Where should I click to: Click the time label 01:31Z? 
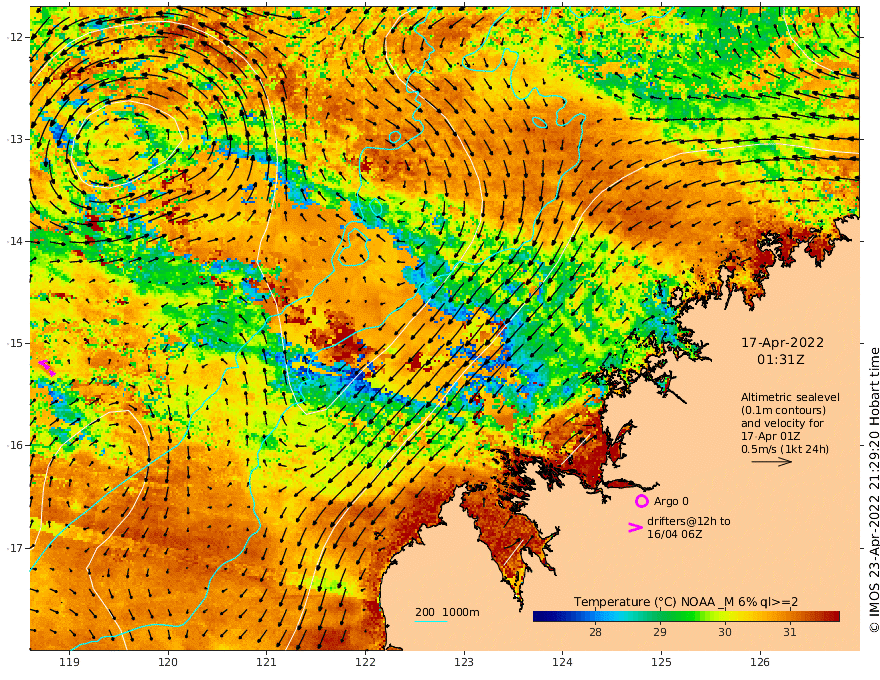tap(781, 359)
